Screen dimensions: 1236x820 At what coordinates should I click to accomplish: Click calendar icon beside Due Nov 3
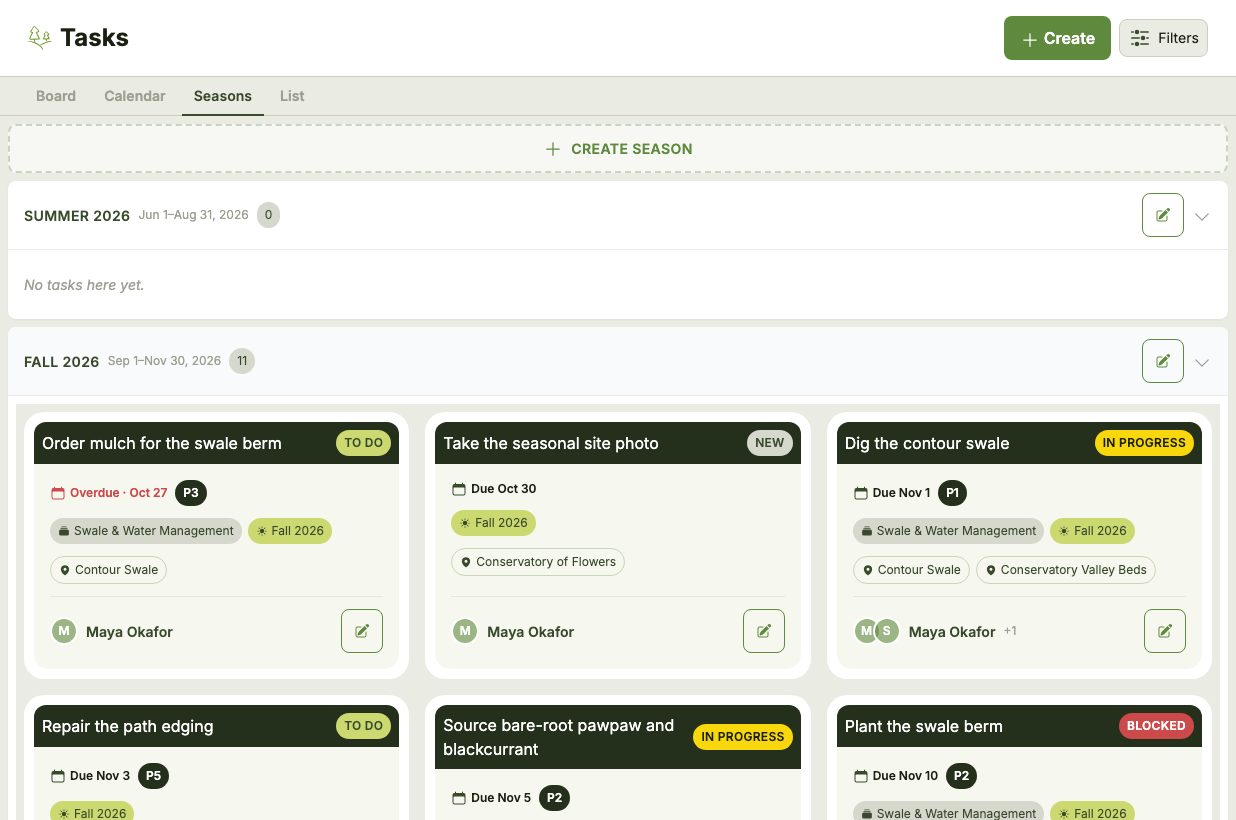pos(58,776)
